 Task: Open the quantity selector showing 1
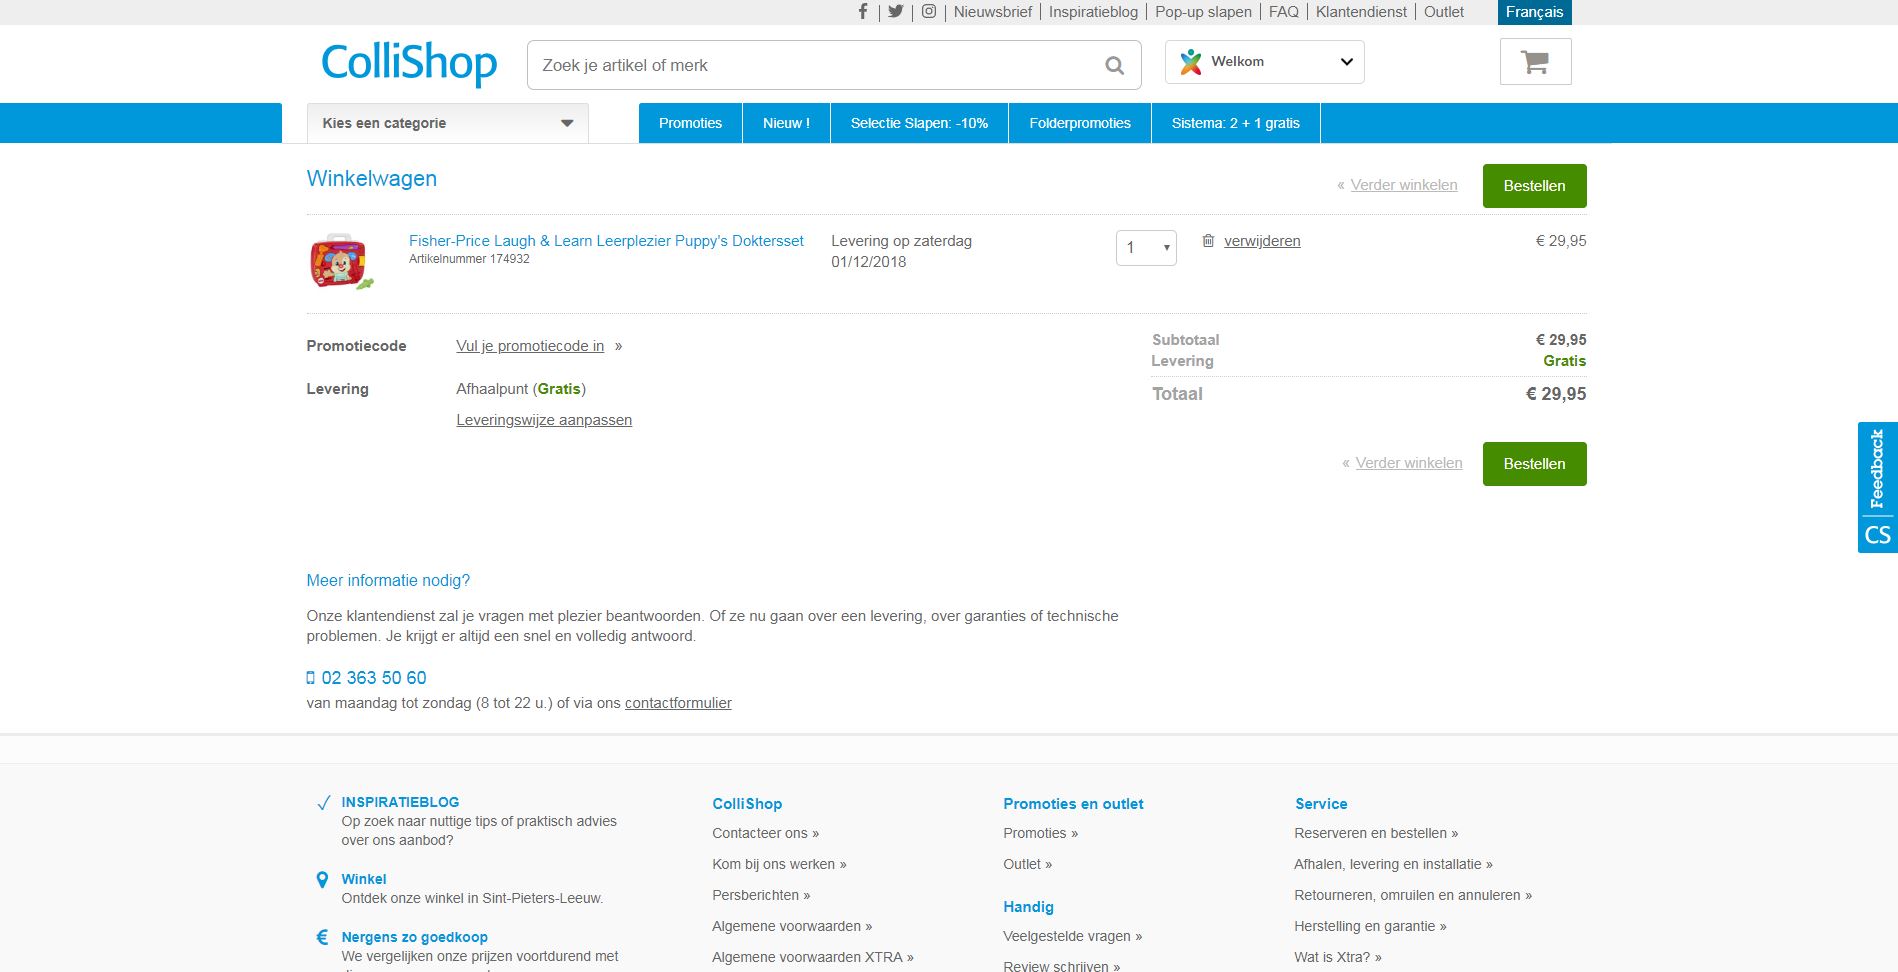(x=1146, y=248)
